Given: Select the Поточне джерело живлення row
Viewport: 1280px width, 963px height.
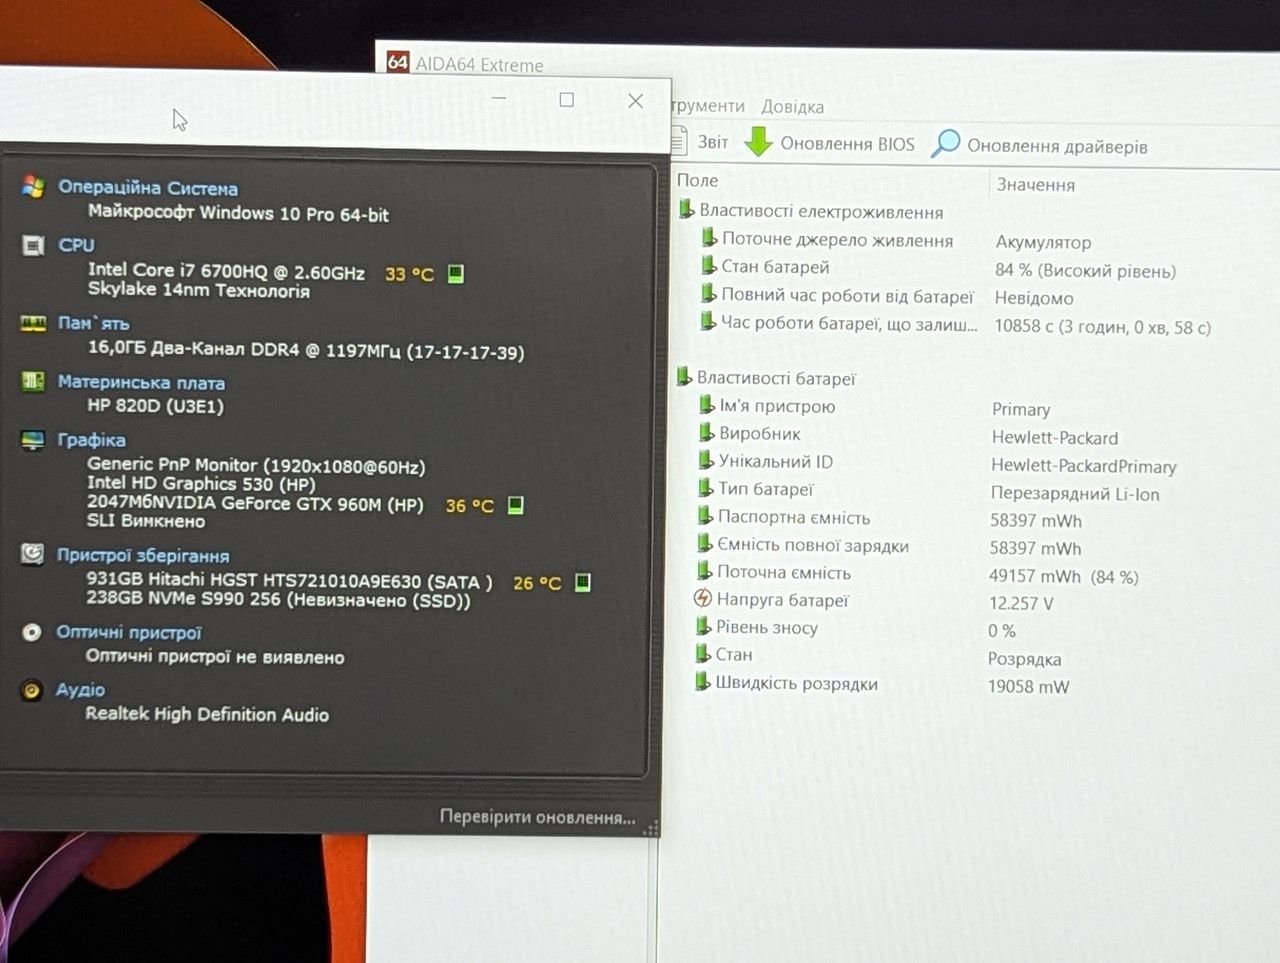Looking at the screenshot, I should coord(827,240).
